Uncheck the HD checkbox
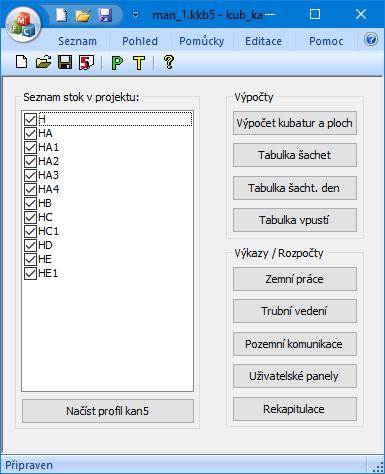The width and height of the screenshot is (385, 474). [x=30, y=245]
